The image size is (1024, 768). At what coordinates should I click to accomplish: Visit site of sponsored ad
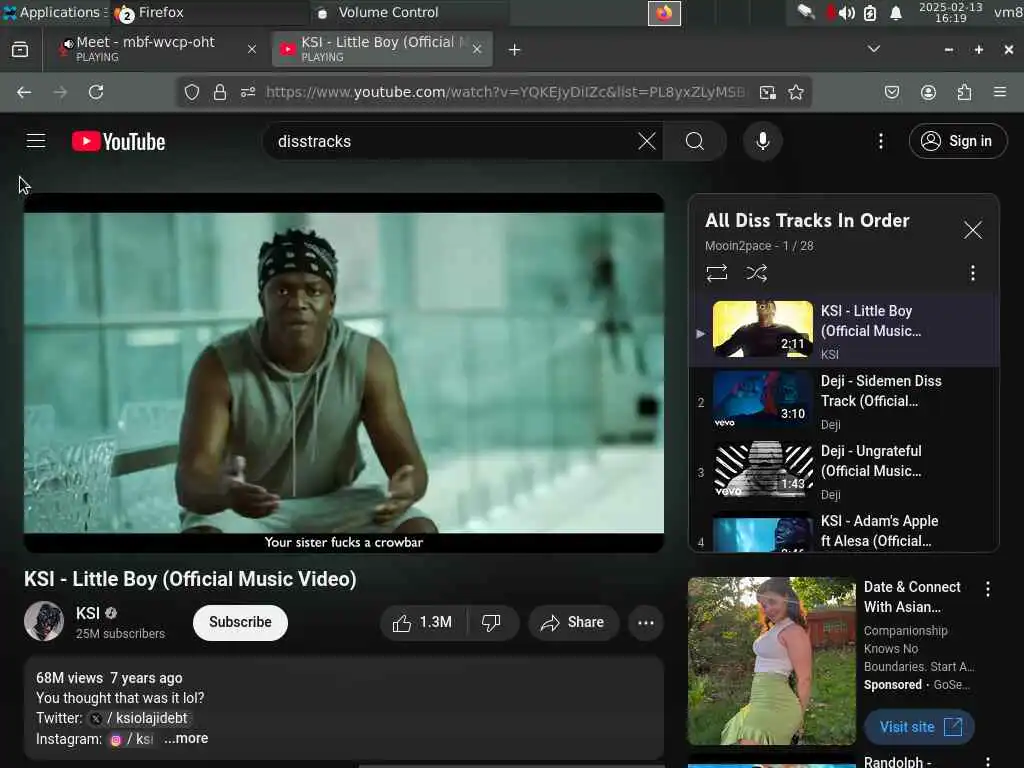[x=920, y=727]
